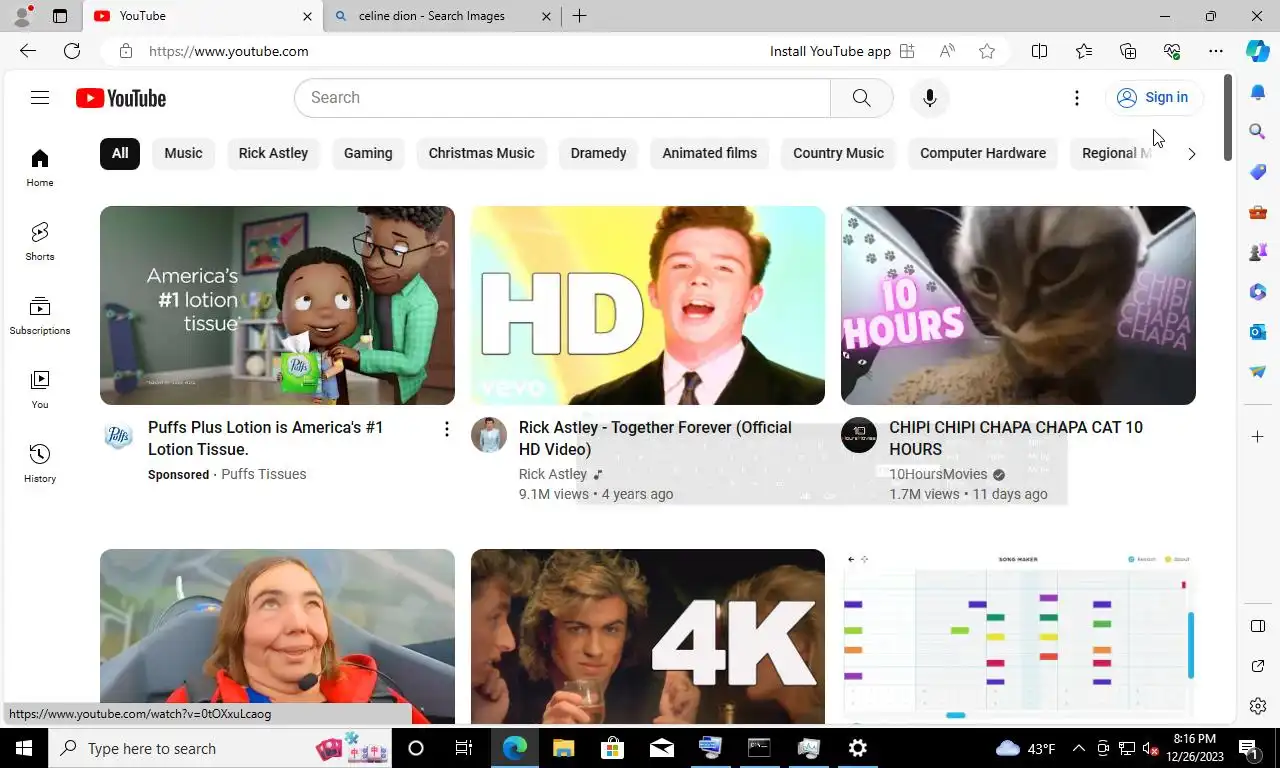Open the Puffs Plus Lotion ad thumbnail
This screenshot has height=768, width=1280.
[x=277, y=305]
